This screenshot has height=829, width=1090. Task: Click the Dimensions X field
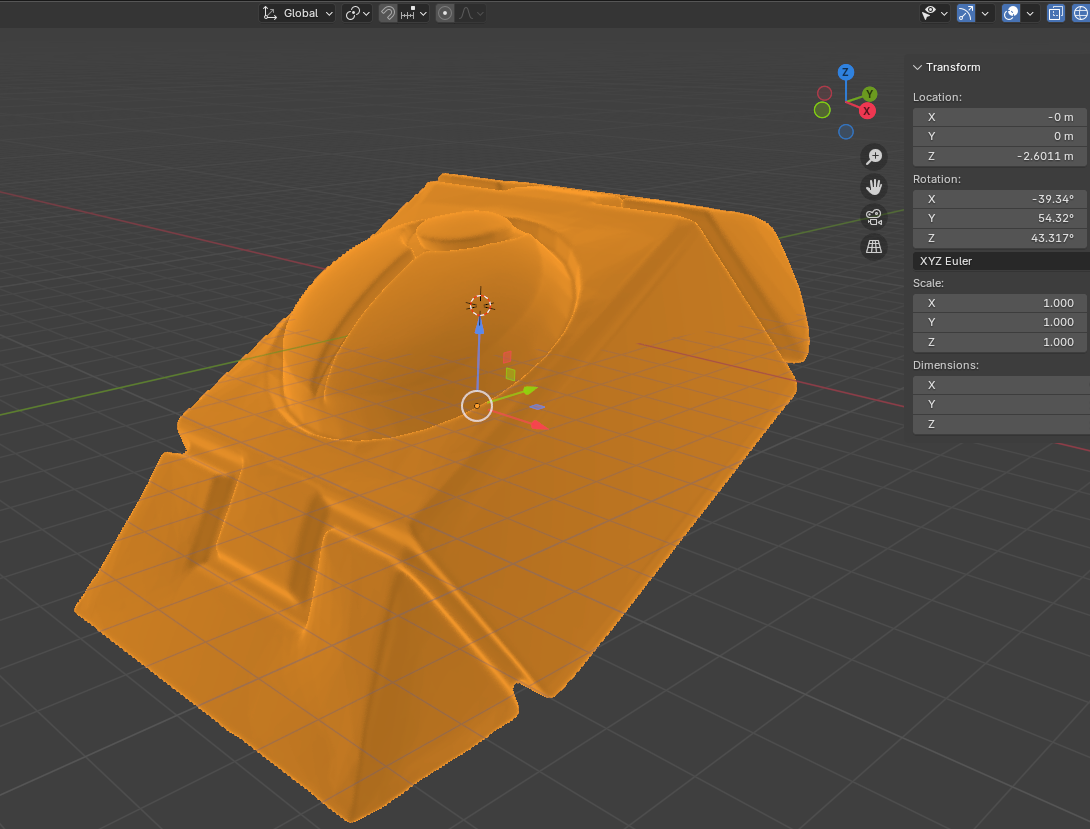pyautogui.click(x=1001, y=385)
